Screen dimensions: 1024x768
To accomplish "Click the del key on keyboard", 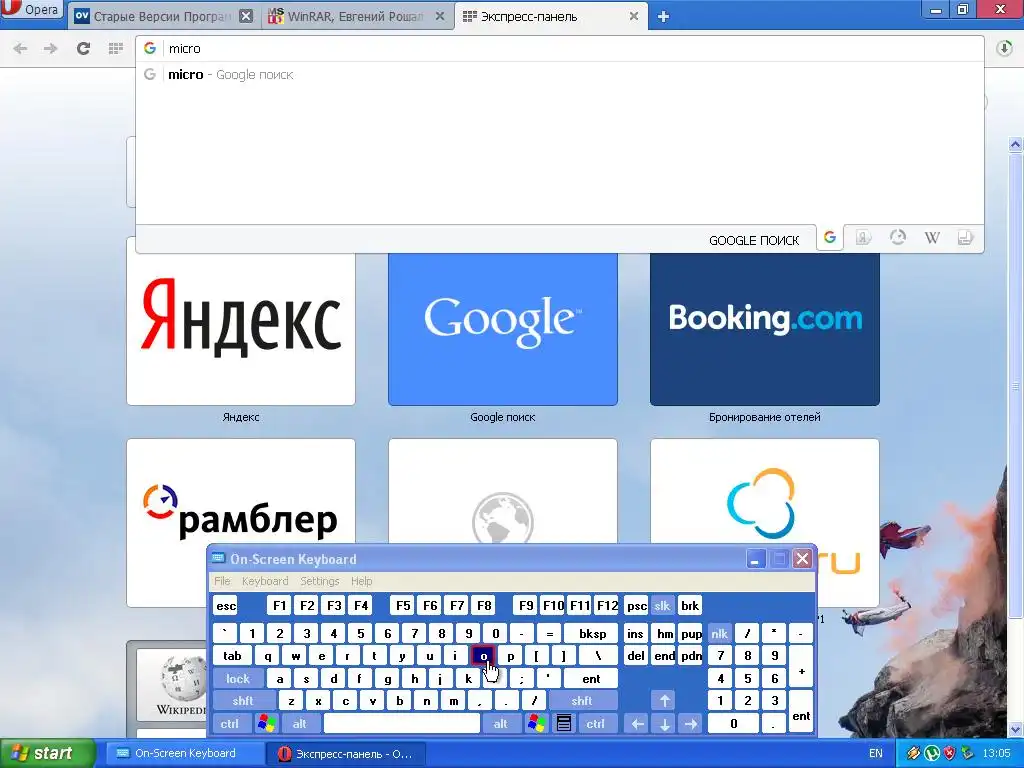I will point(636,656).
